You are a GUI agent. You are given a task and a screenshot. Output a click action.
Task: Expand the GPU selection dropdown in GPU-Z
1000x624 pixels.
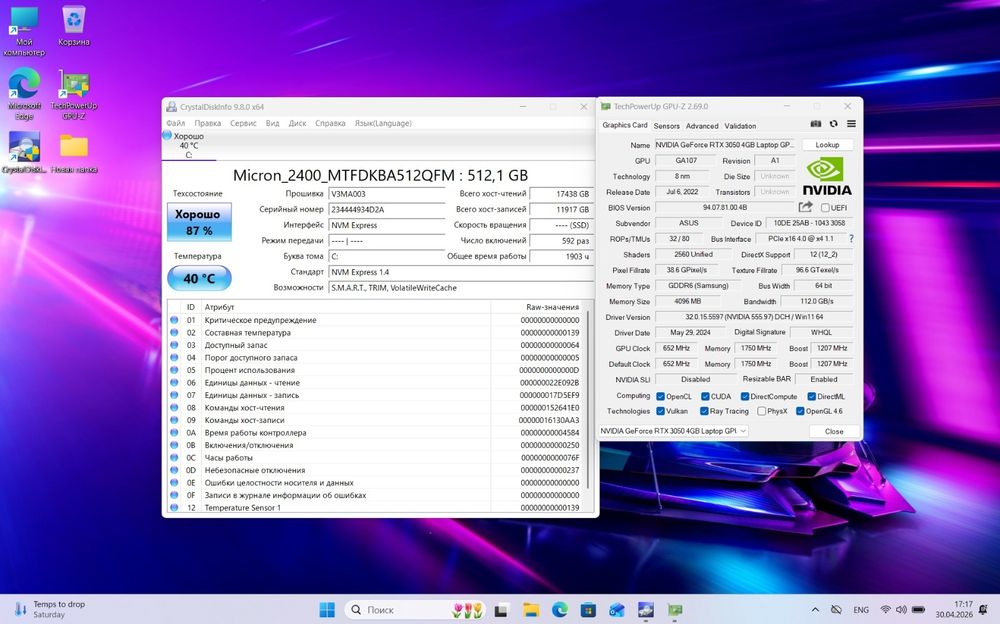point(673,431)
